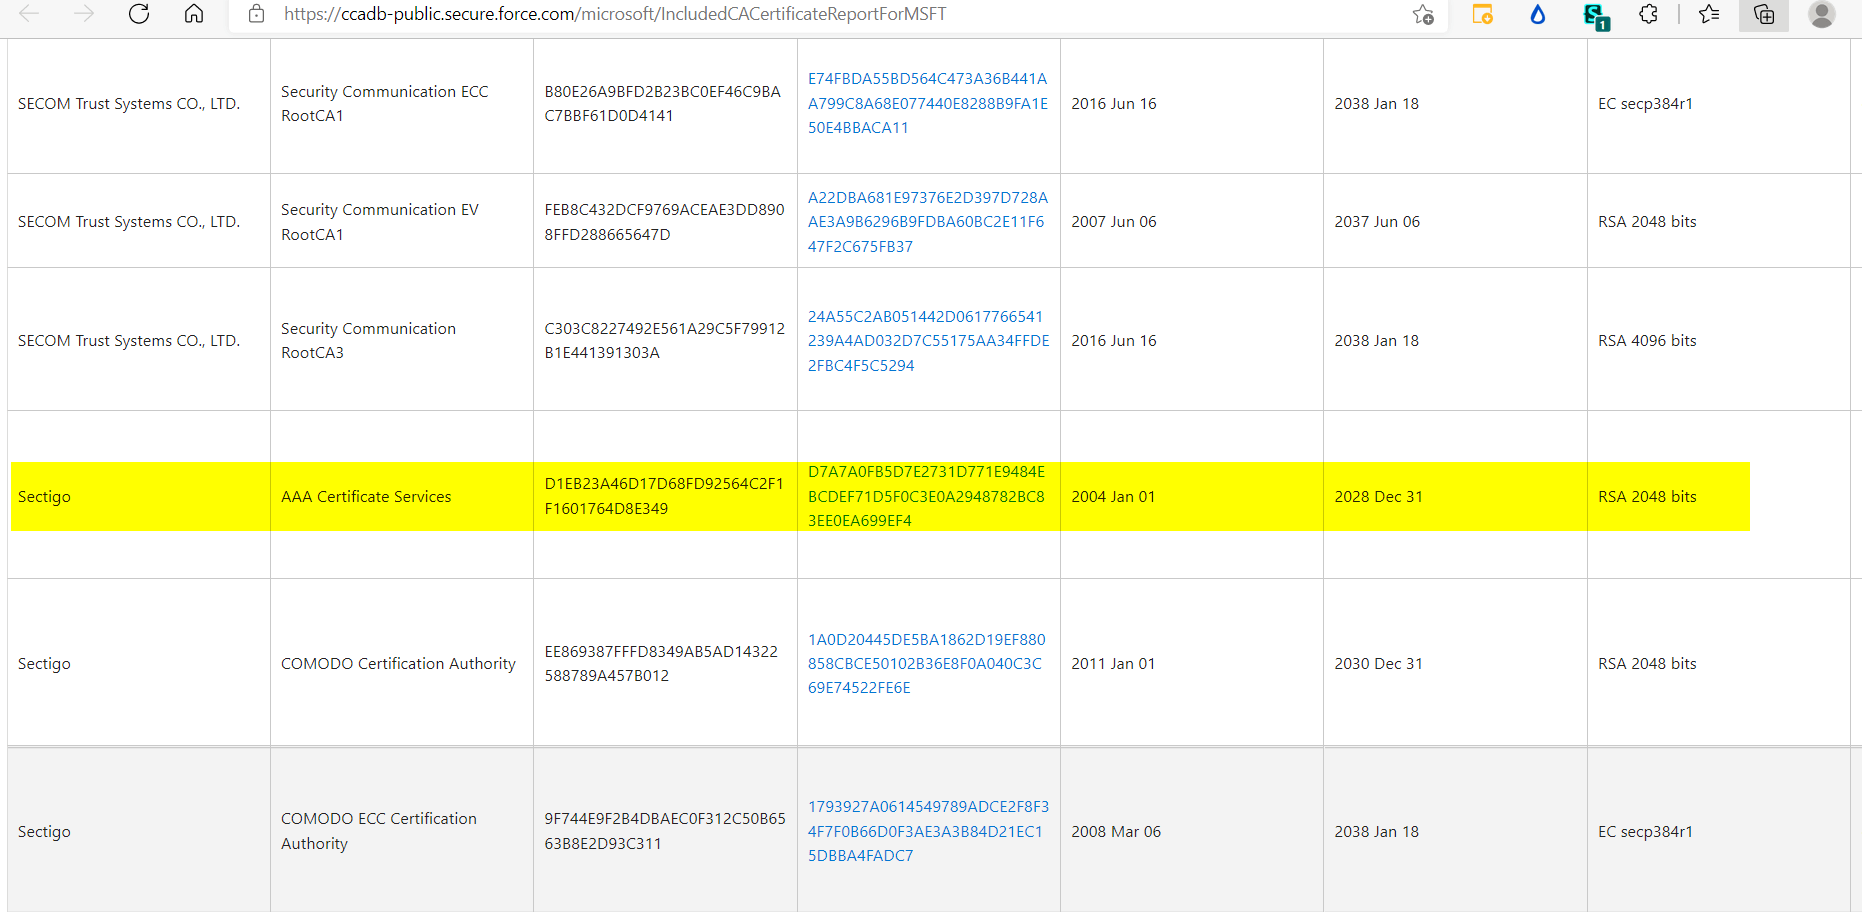The height and width of the screenshot is (912, 1862).
Task: Open the highlighted fingerprint link starting D7A7A0FB5D7E2731
Action: [x=927, y=496]
